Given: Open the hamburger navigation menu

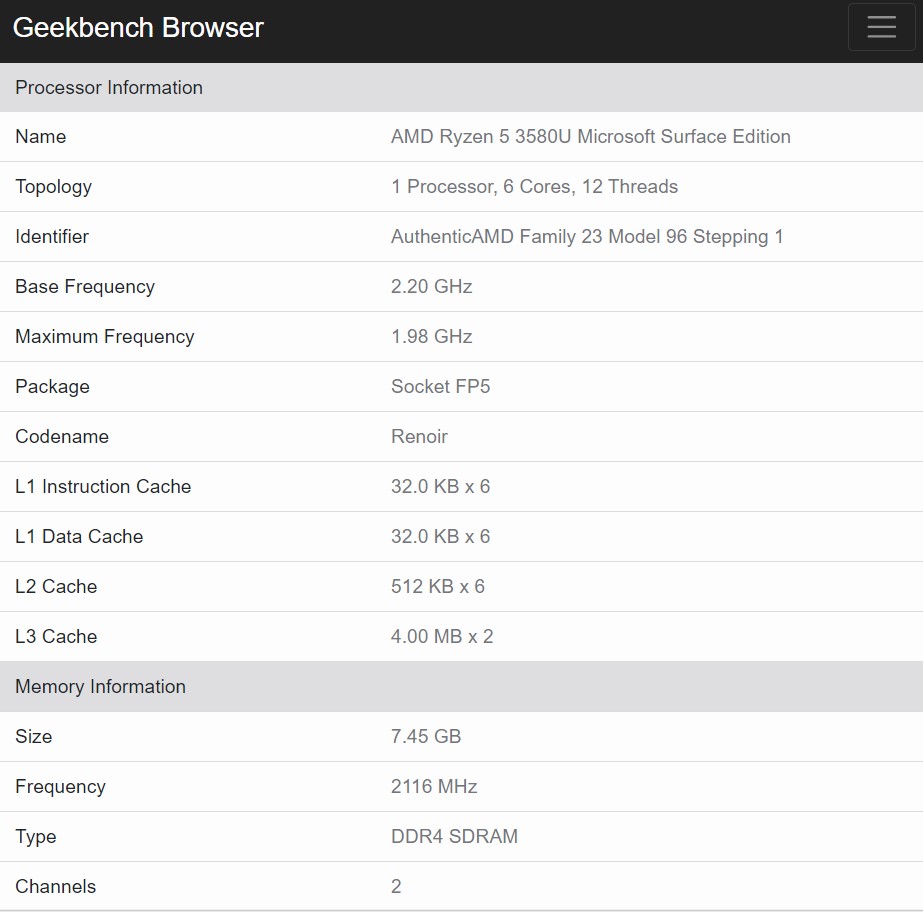Looking at the screenshot, I should [x=881, y=27].
